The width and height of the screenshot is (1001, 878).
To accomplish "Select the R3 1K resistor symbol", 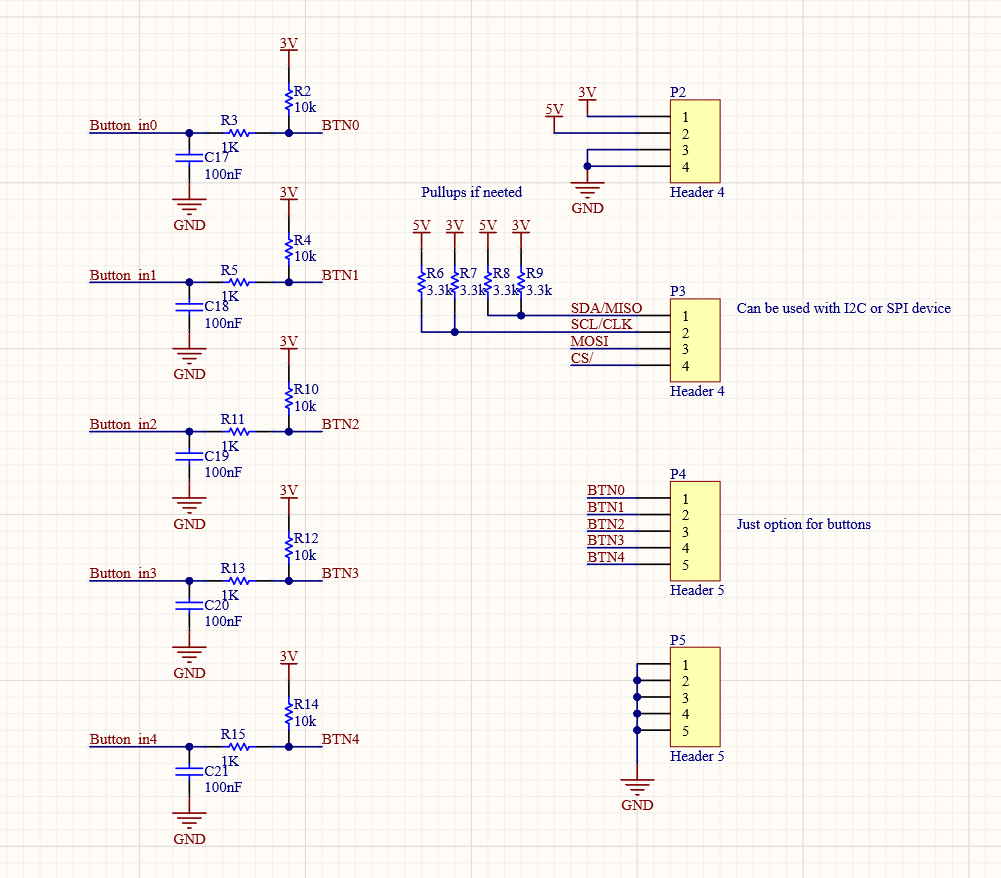I will point(238,132).
